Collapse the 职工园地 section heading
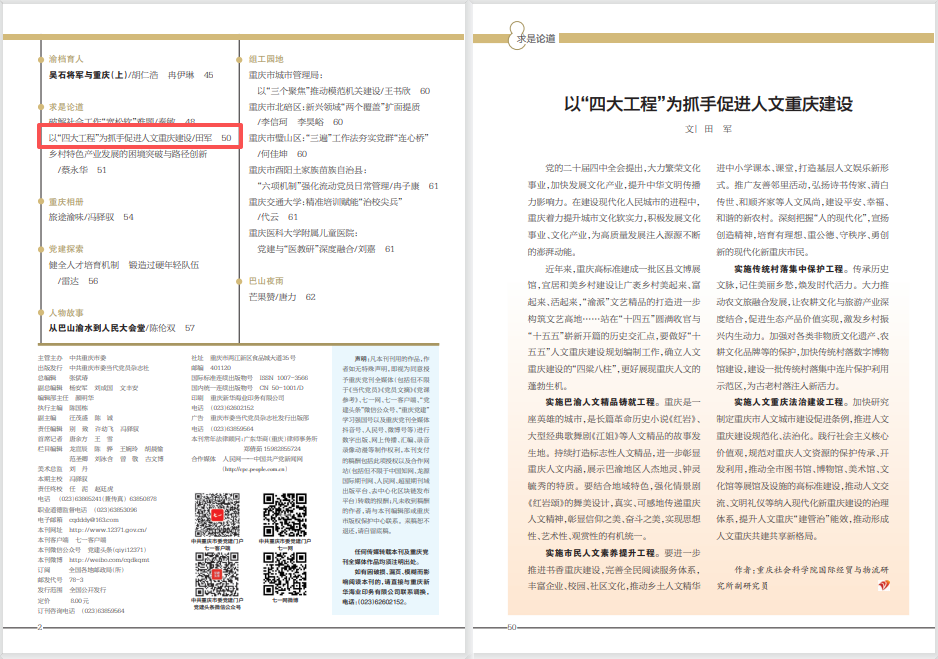This screenshot has width=938, height=659. tap(265, 58)
